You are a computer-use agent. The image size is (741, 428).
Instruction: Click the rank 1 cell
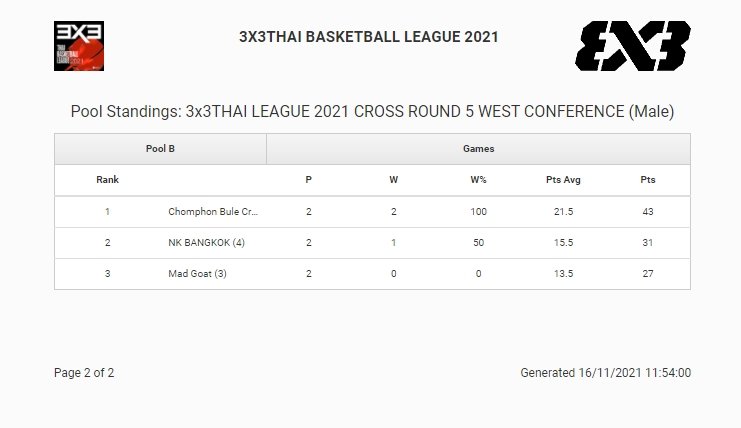point(107,212)
